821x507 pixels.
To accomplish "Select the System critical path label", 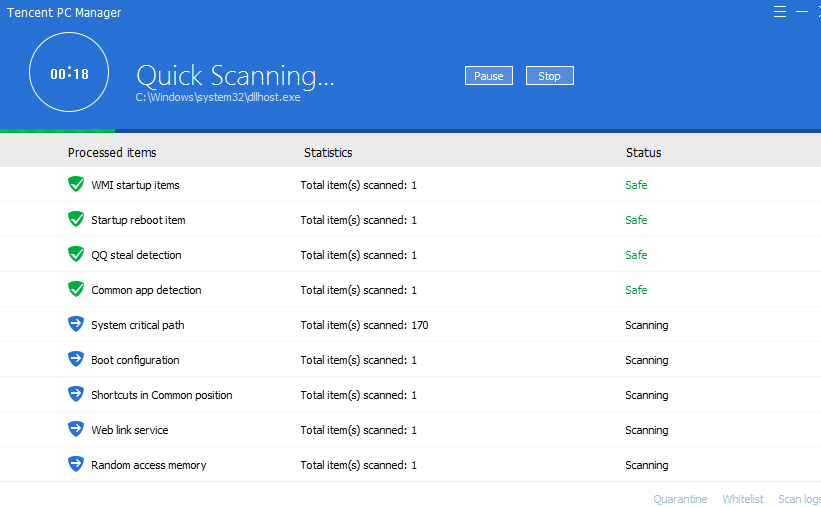I will point(138,325).
